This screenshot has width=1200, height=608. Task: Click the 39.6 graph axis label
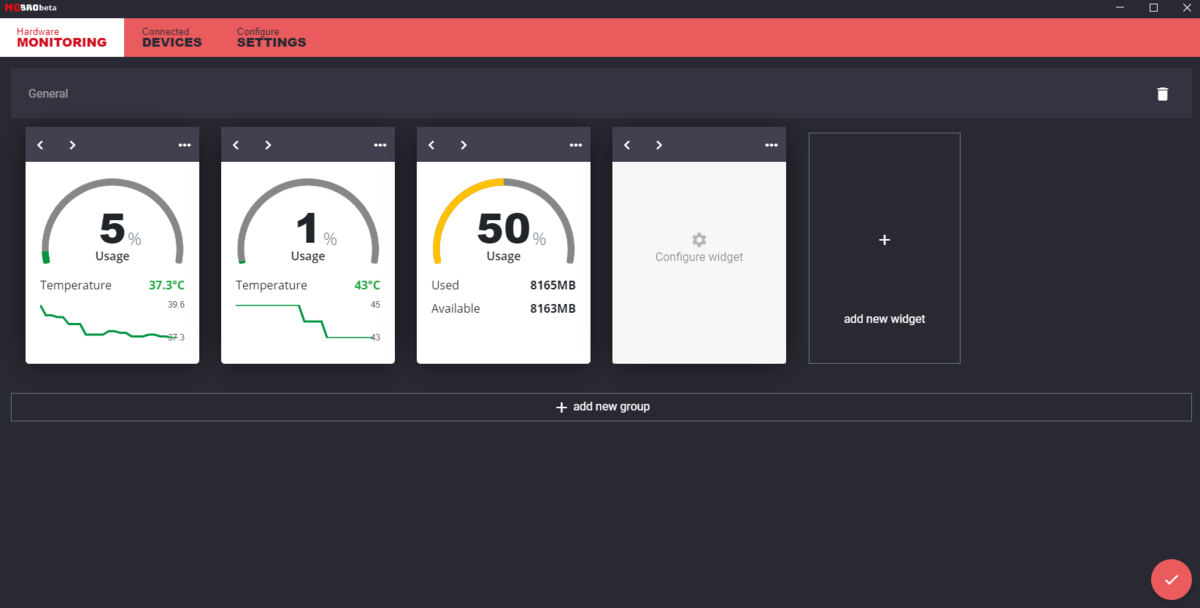176,304
